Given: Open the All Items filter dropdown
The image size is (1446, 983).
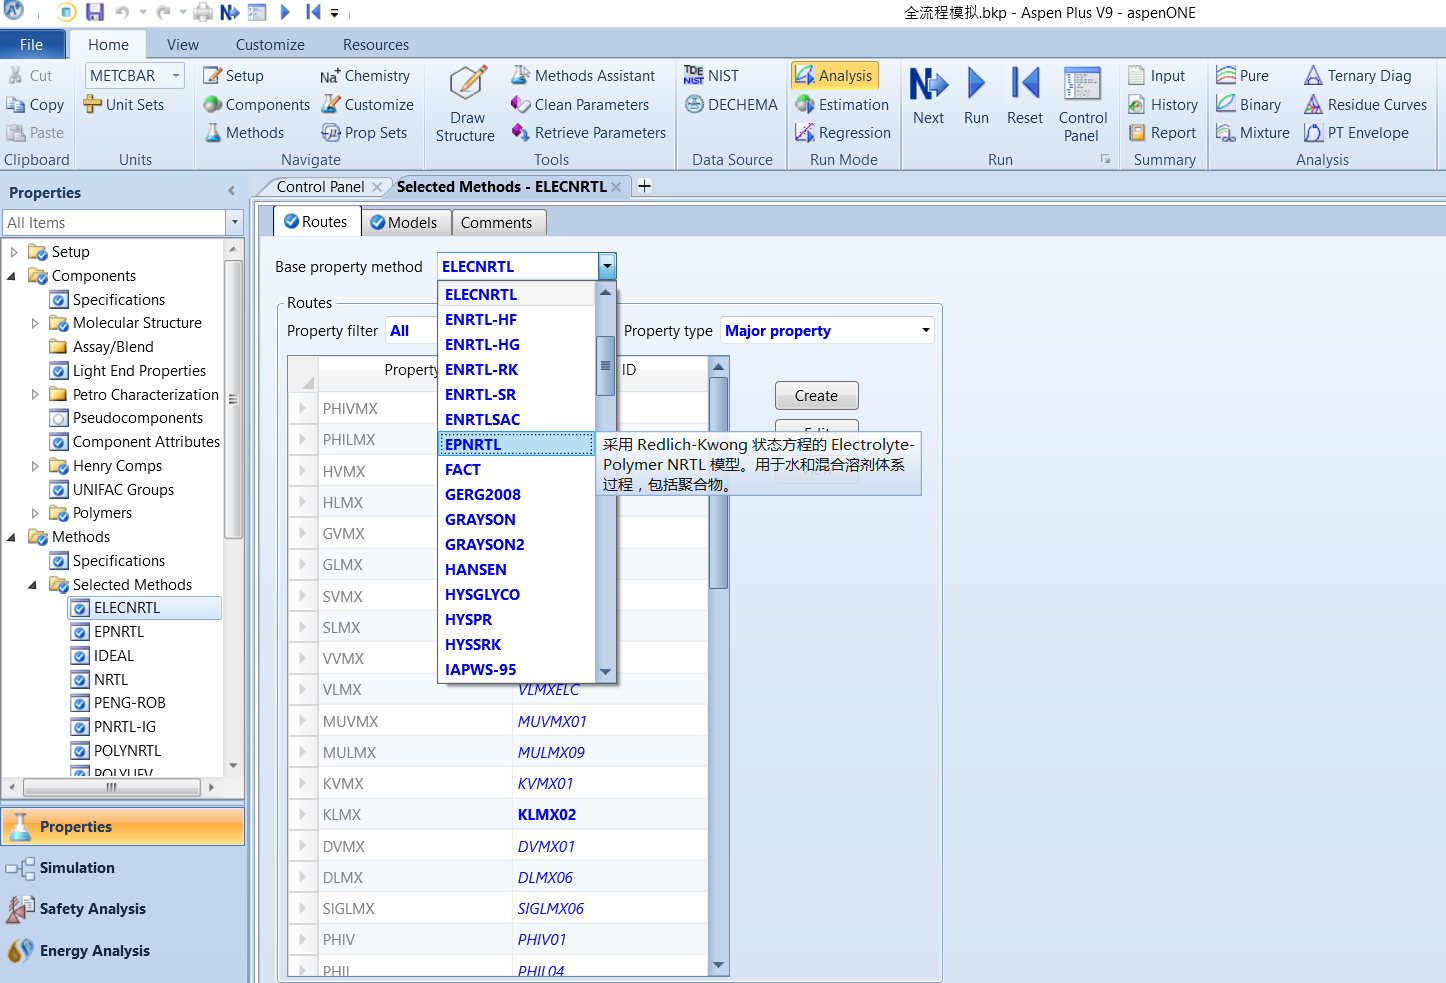Looking at the screenshot, I should [235, 222].
